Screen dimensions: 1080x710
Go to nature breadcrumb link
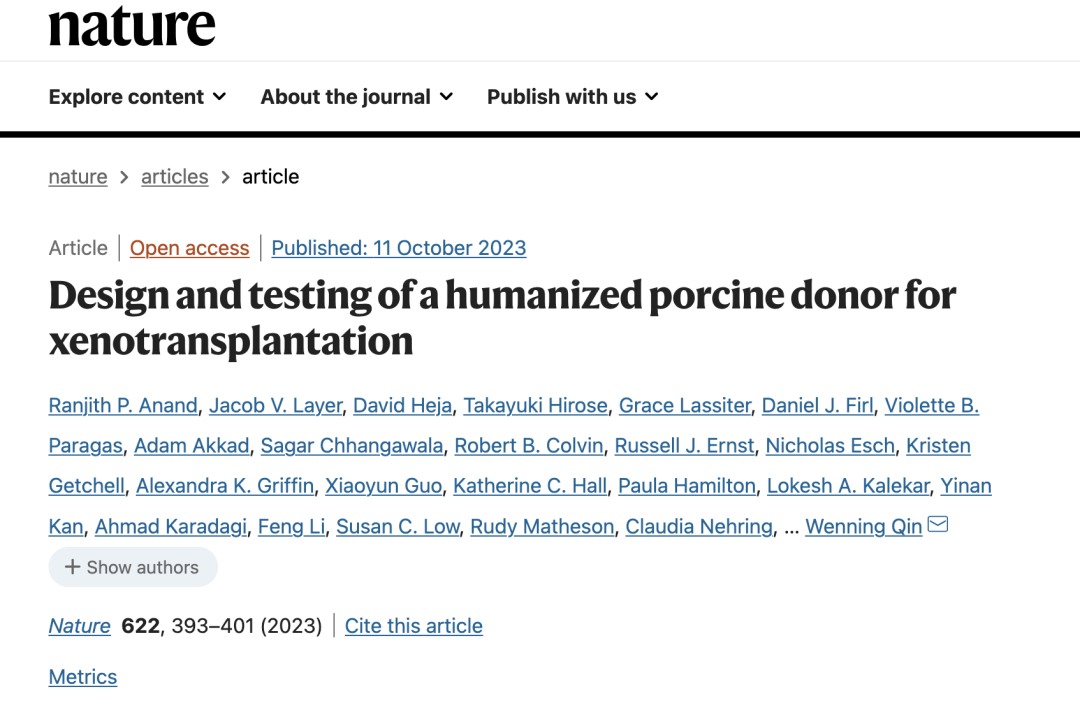(78, 177)
